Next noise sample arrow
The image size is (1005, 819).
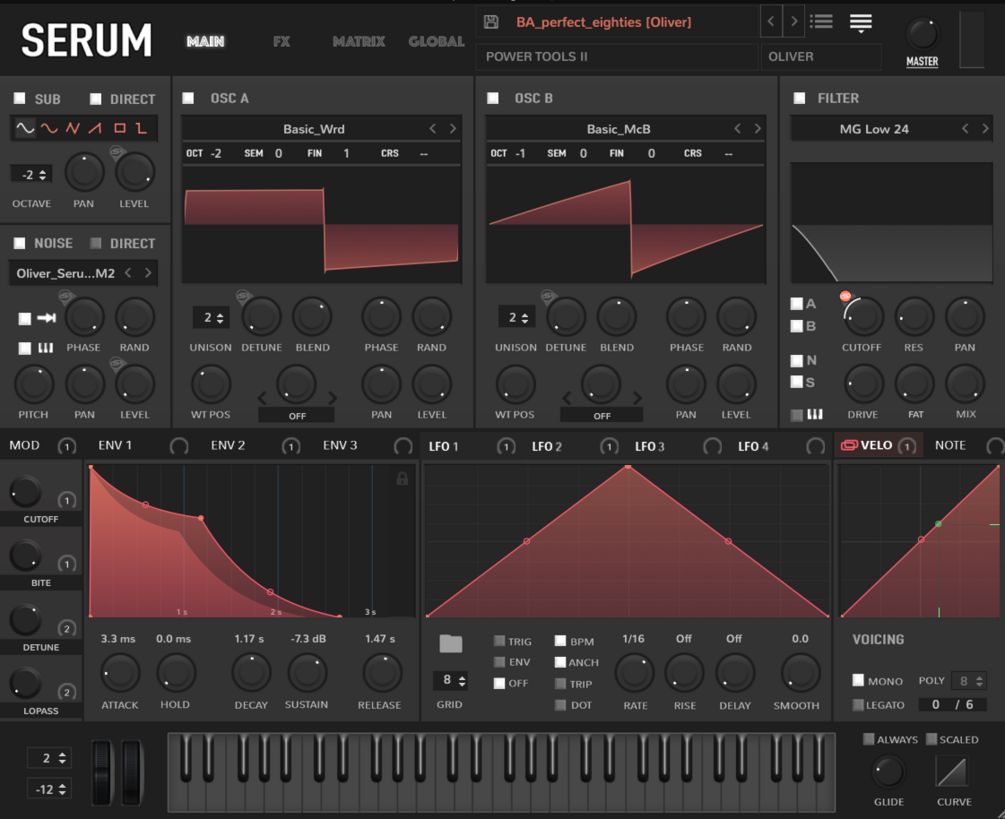coord(148,273)
